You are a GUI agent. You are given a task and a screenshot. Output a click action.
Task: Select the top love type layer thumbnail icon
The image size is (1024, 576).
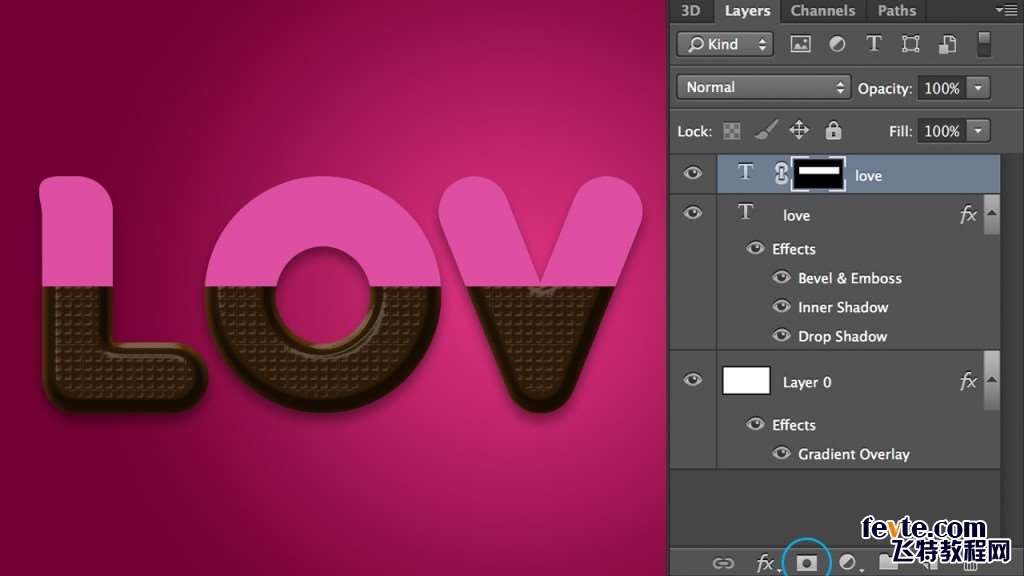point(745,172)
